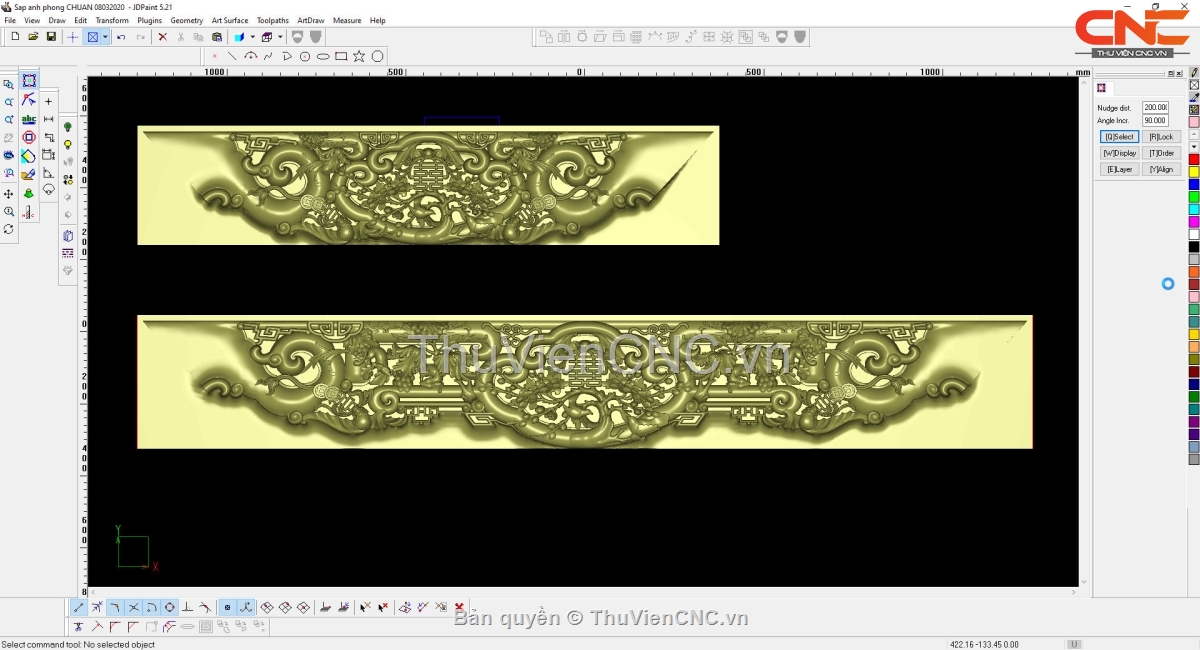Open the Toolpaths menu
The height and width of the screenshot is (650, 1200).
272,20
